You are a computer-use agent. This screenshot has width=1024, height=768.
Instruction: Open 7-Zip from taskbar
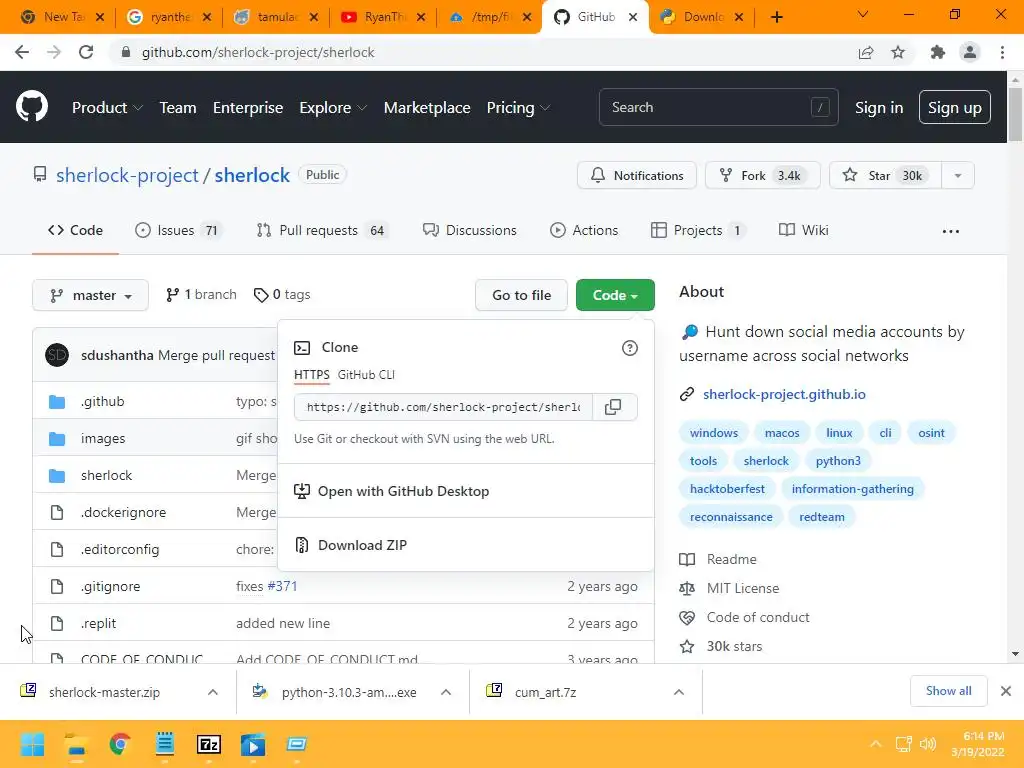click(x=209, y=744)
